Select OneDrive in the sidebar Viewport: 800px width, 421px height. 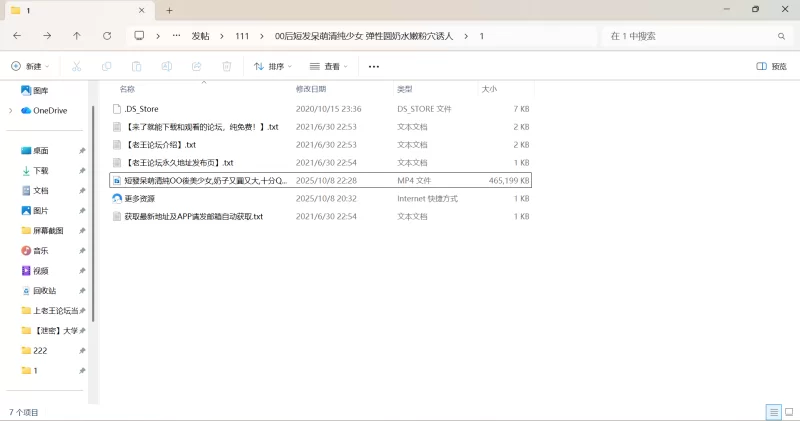(44, 110)
